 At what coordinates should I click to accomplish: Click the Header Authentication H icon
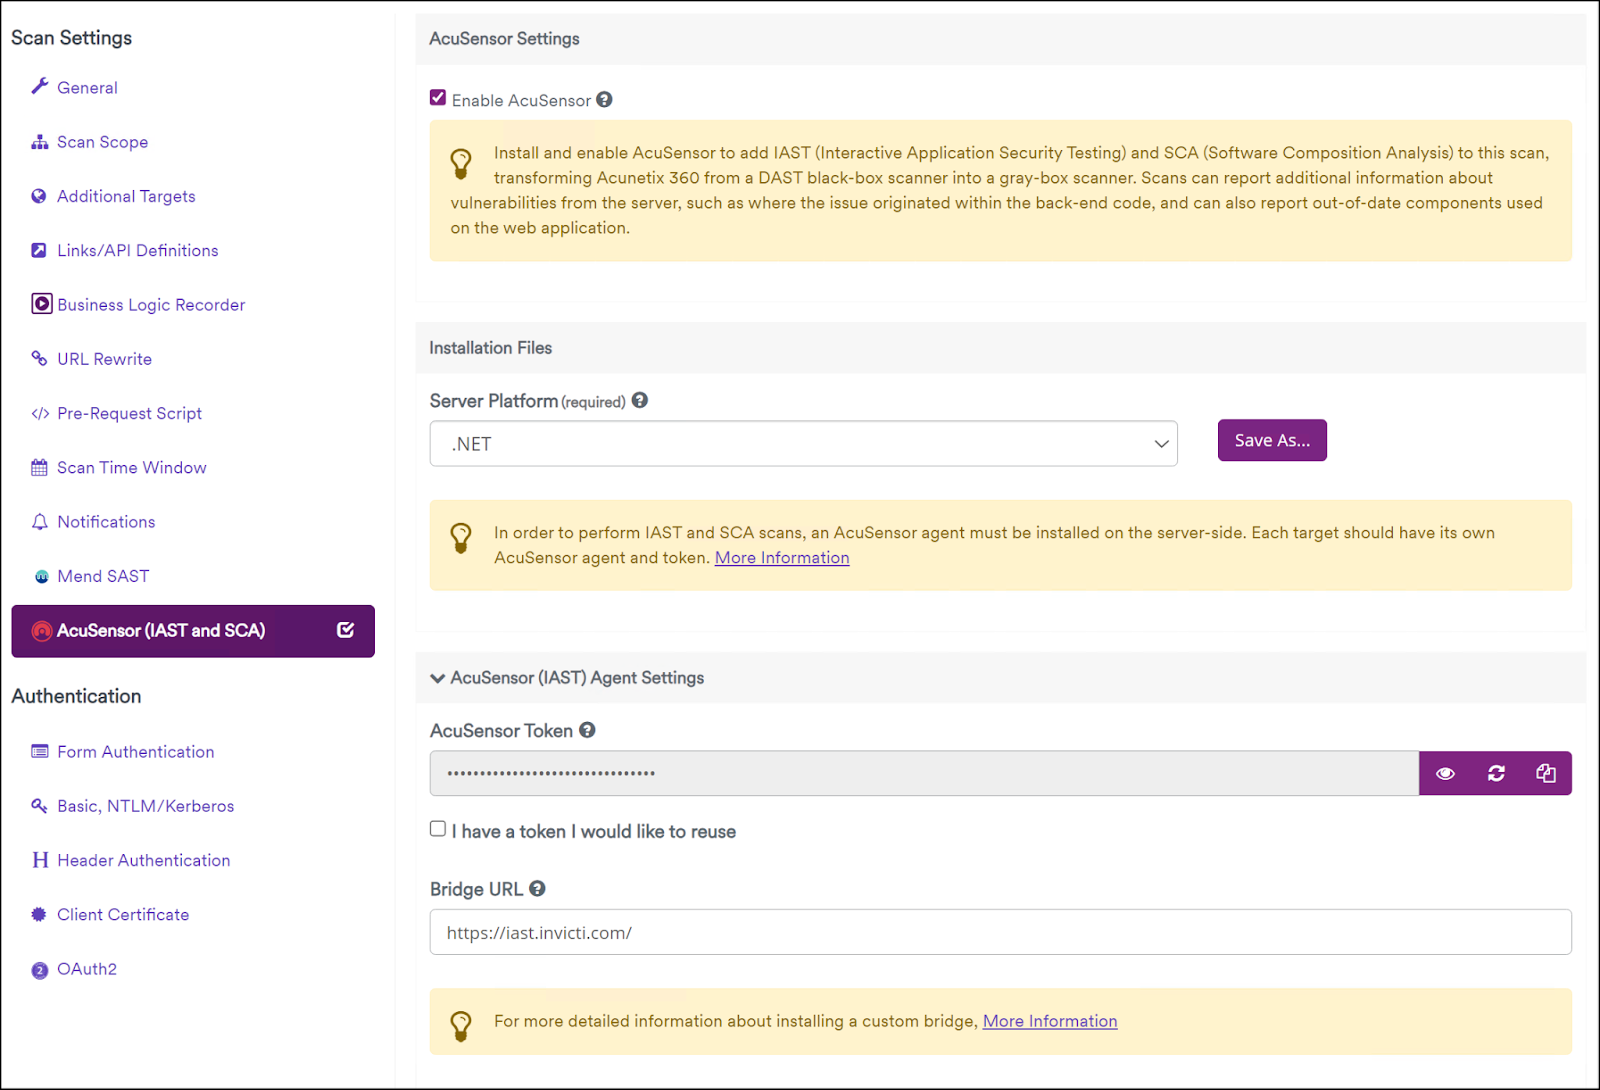click(x=40, y=860)
